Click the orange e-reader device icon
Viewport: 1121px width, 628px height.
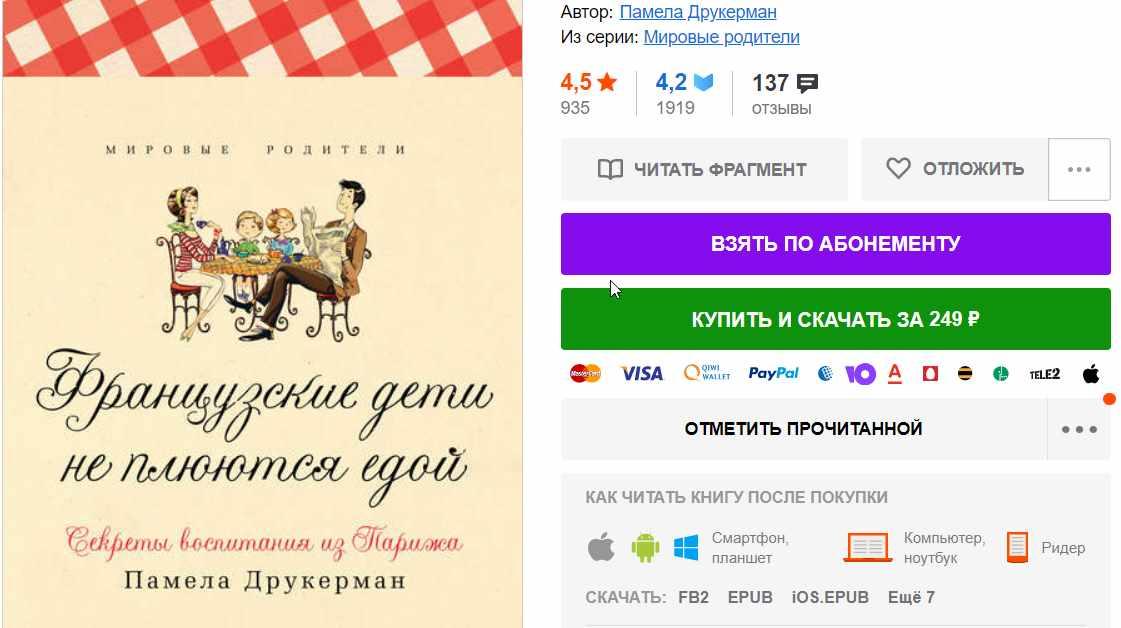(x=1017, y=548)
